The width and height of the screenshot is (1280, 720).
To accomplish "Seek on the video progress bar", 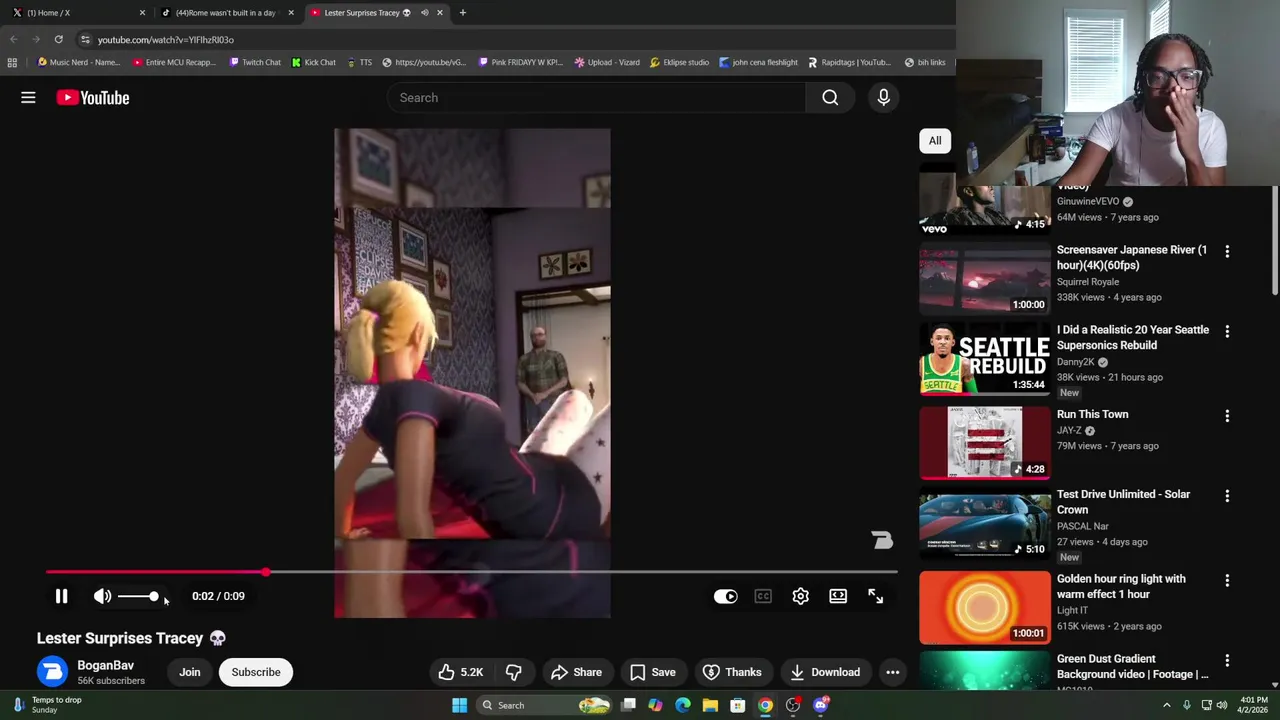I will 471,572.
